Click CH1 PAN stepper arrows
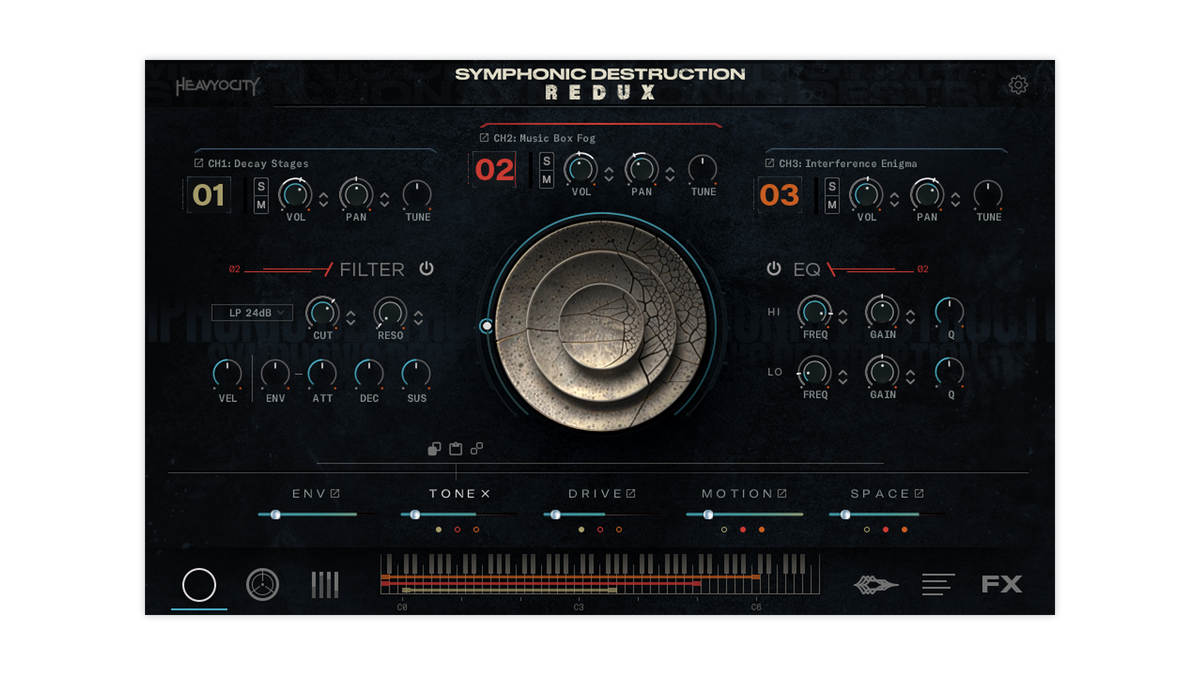The image size is (1200, 675). [384, 198]
